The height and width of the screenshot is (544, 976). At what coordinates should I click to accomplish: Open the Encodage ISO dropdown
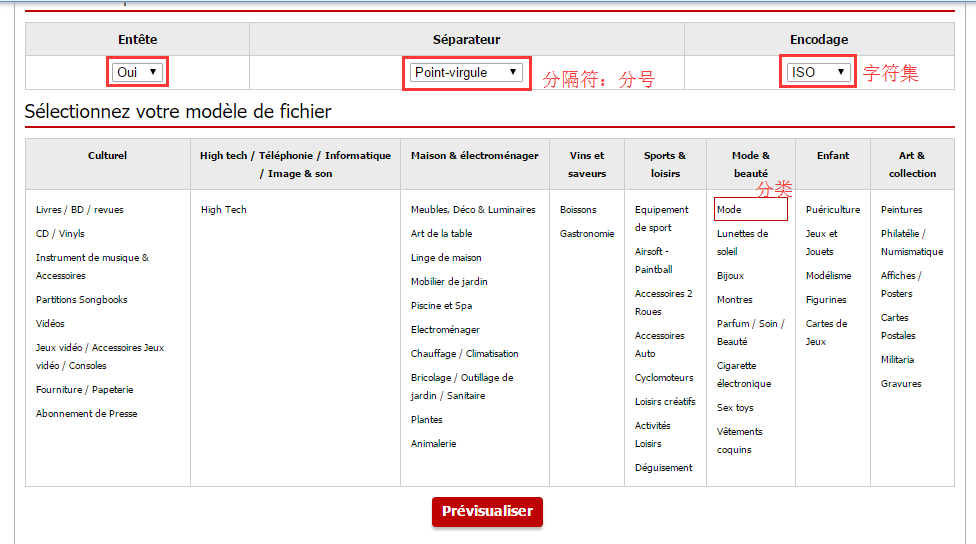817,72
